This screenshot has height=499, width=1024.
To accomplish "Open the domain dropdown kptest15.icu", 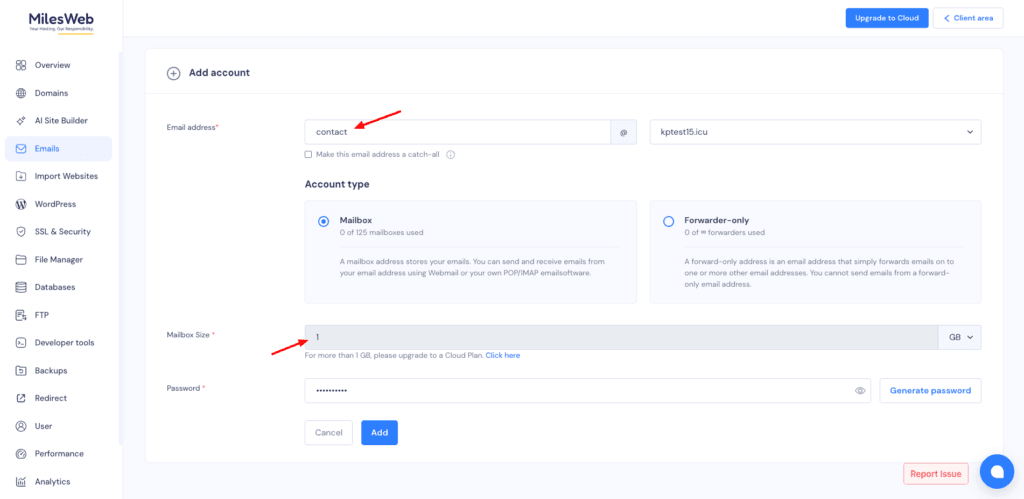I will point(816,132).
